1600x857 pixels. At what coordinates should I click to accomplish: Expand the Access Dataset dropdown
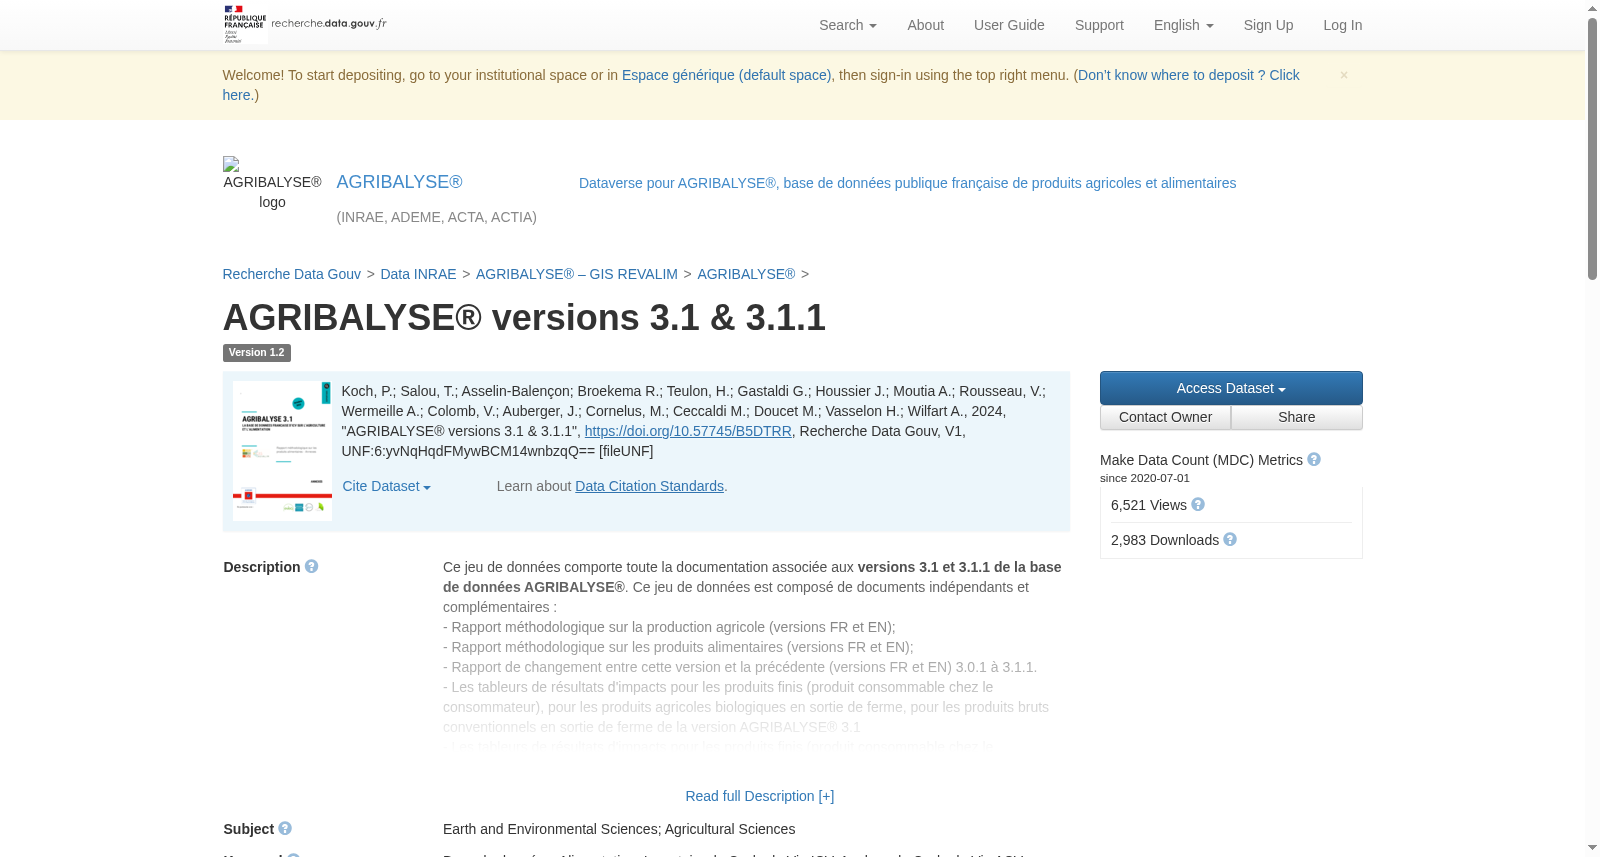click(1231, 388)
